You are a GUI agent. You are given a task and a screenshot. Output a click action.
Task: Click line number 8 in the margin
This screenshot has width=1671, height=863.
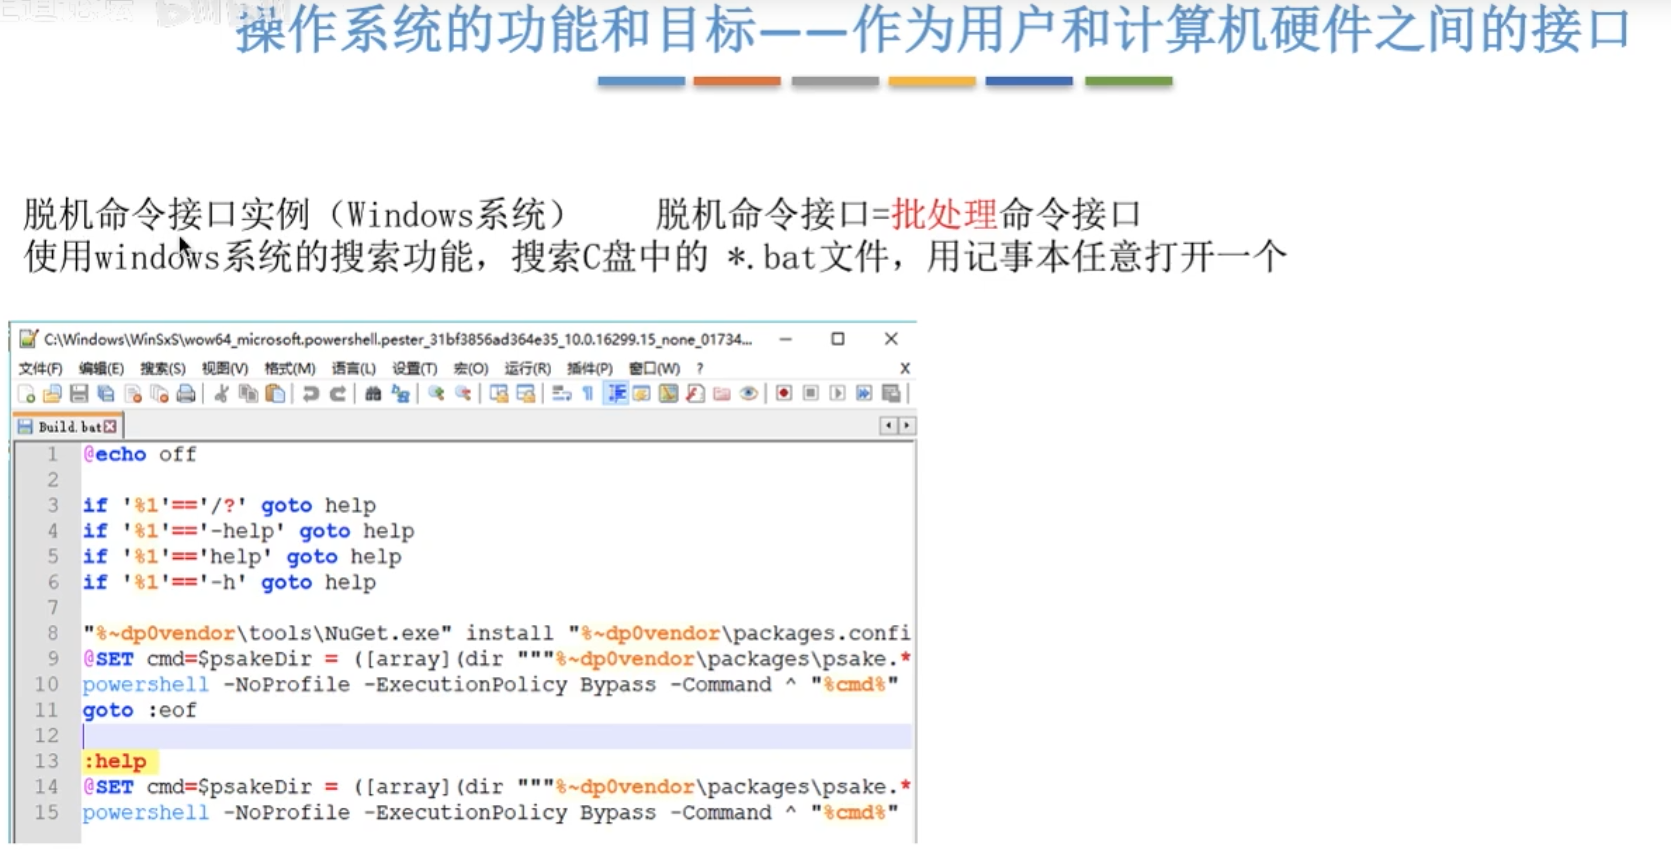(x=52, y=633)
